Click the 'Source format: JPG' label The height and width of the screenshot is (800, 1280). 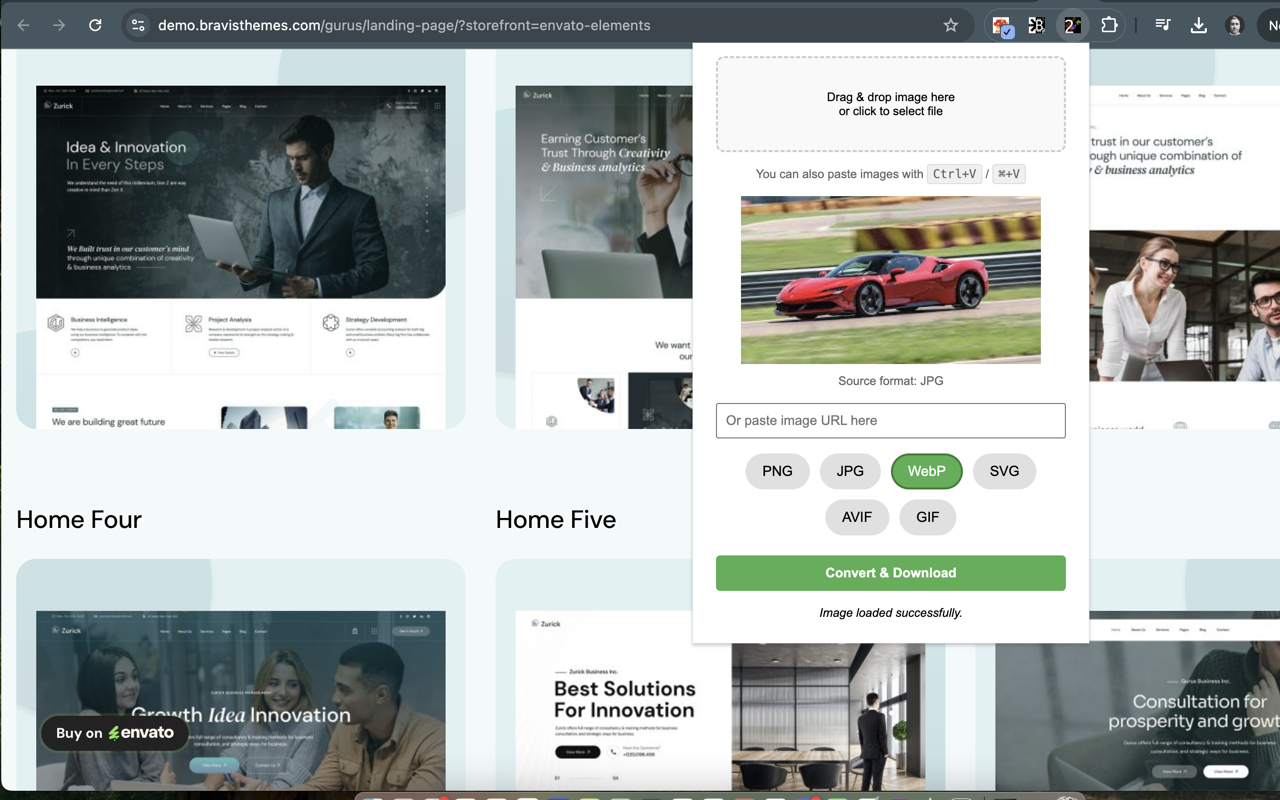point(891,381)
